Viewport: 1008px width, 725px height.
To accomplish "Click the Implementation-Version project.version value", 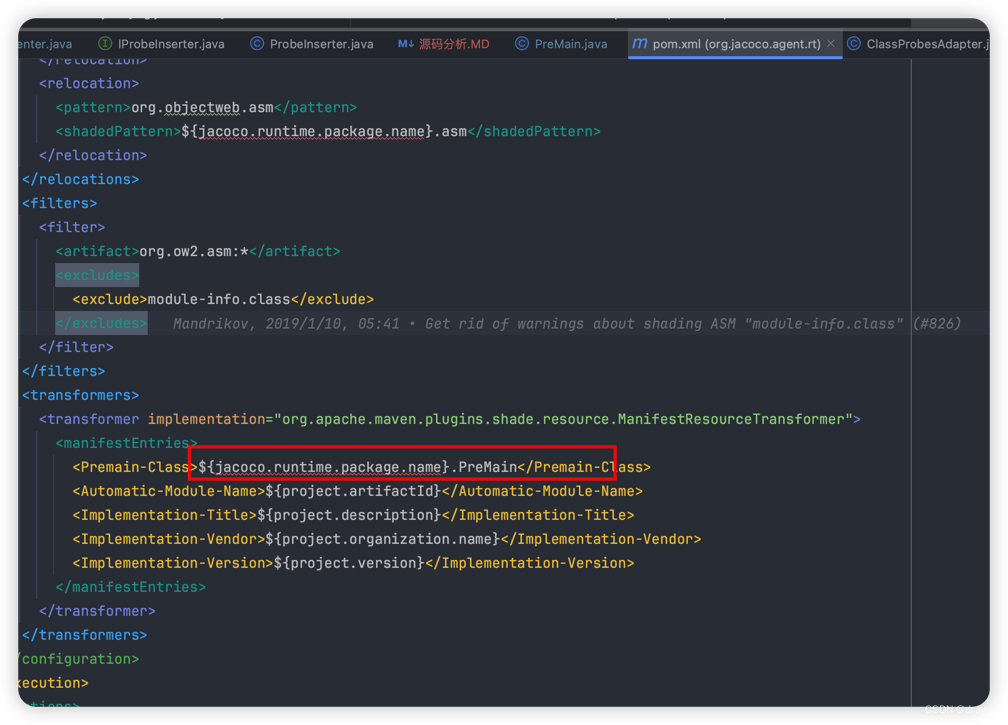I will pos(349,563).
